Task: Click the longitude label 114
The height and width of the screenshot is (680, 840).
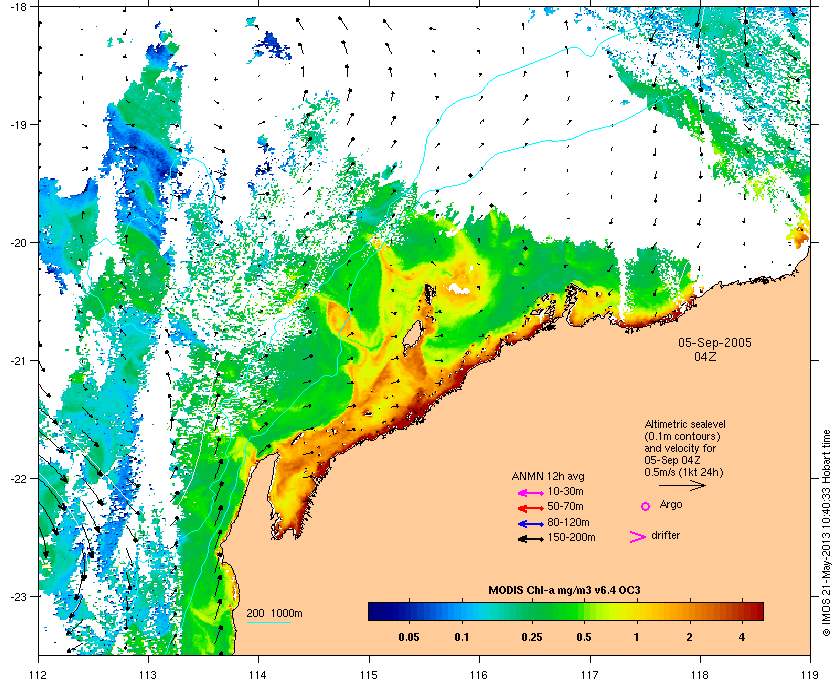Action: [258, 675]
